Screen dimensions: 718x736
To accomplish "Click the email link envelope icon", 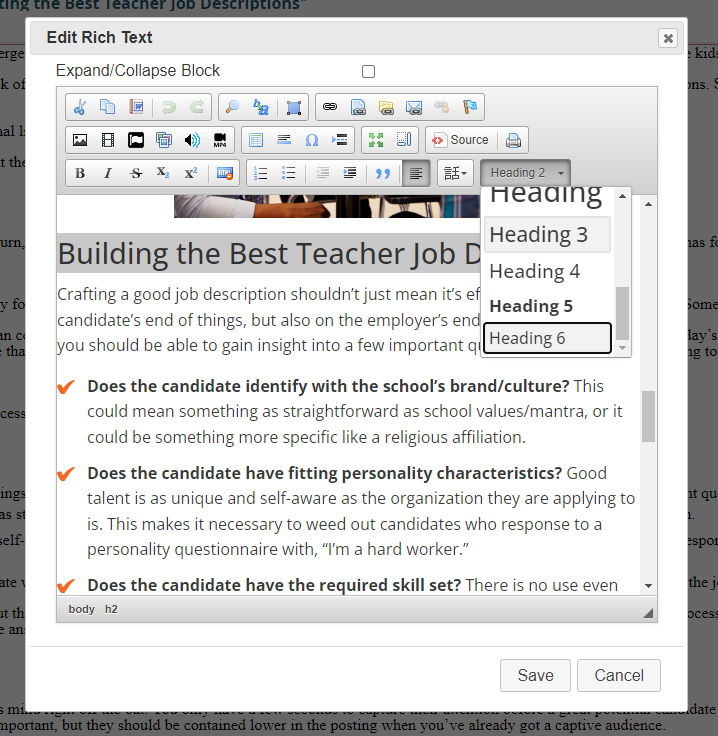I will pos(414,107).
